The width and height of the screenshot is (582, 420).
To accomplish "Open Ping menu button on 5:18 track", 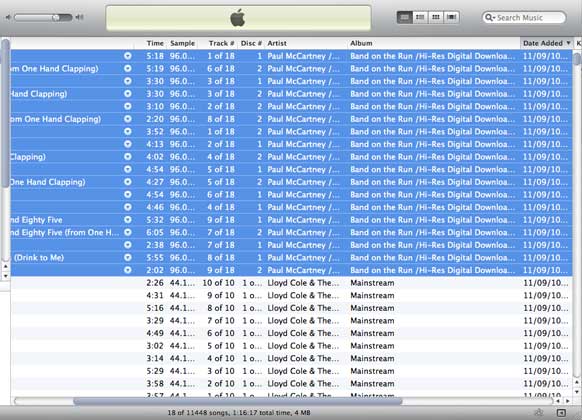I will coord(128,56).
